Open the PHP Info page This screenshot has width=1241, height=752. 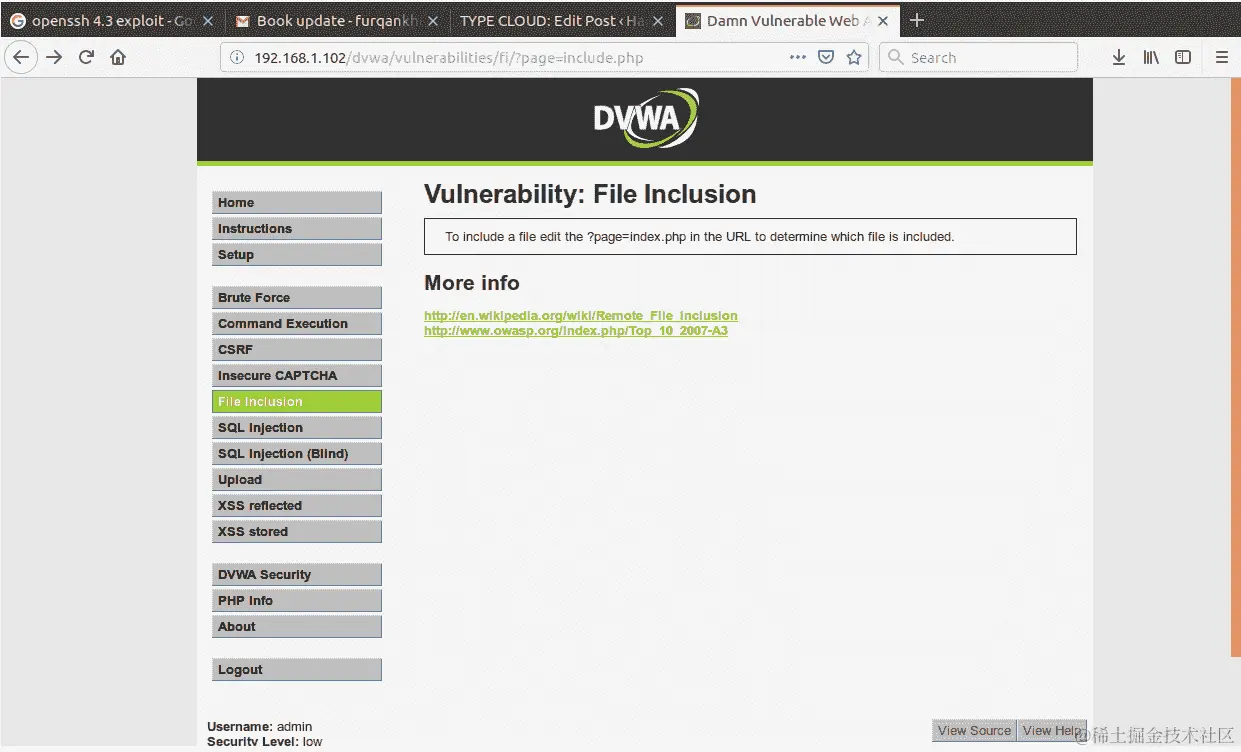pos(297,600)
